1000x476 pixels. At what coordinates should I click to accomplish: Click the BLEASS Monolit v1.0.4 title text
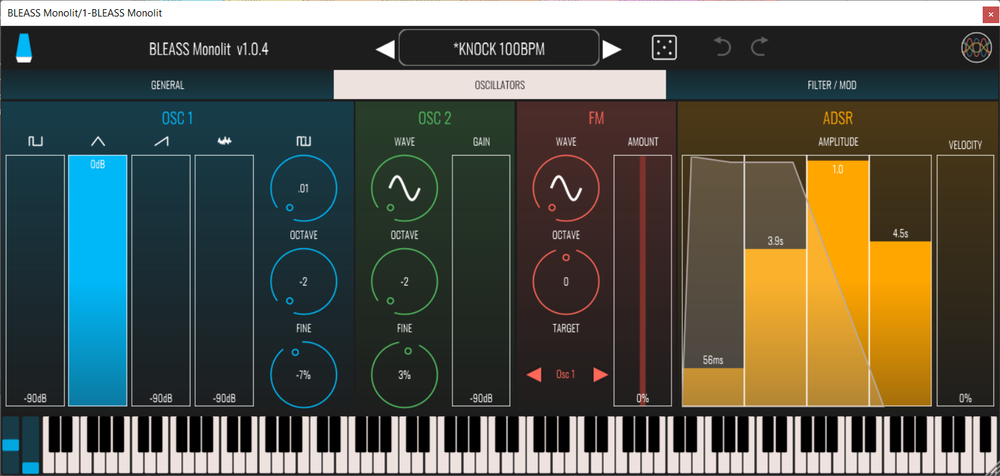coord(208,49)
